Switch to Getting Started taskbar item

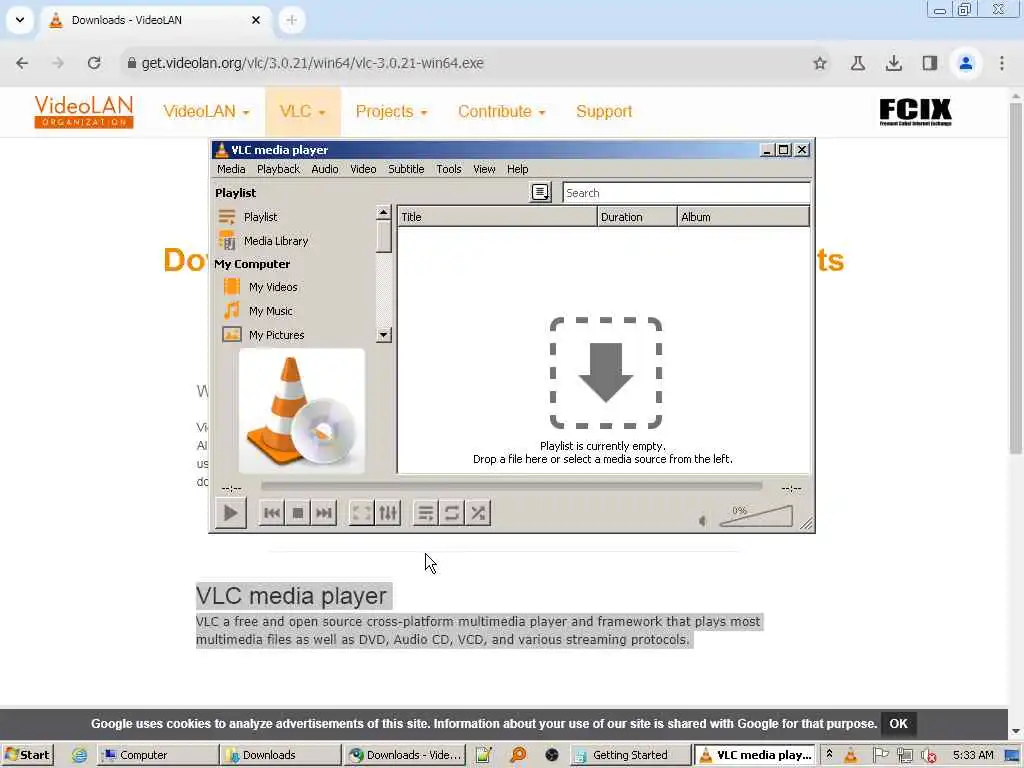tap(630, 755)
